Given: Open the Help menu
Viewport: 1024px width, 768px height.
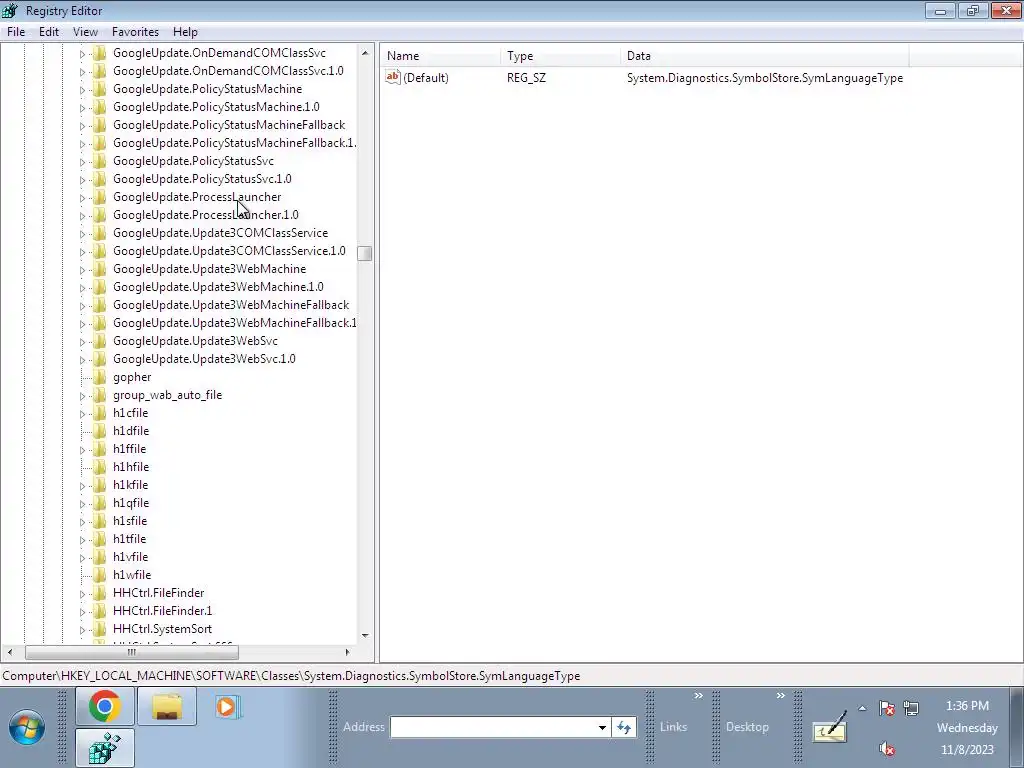Looking at the screenshot, I should coord(185,31).
